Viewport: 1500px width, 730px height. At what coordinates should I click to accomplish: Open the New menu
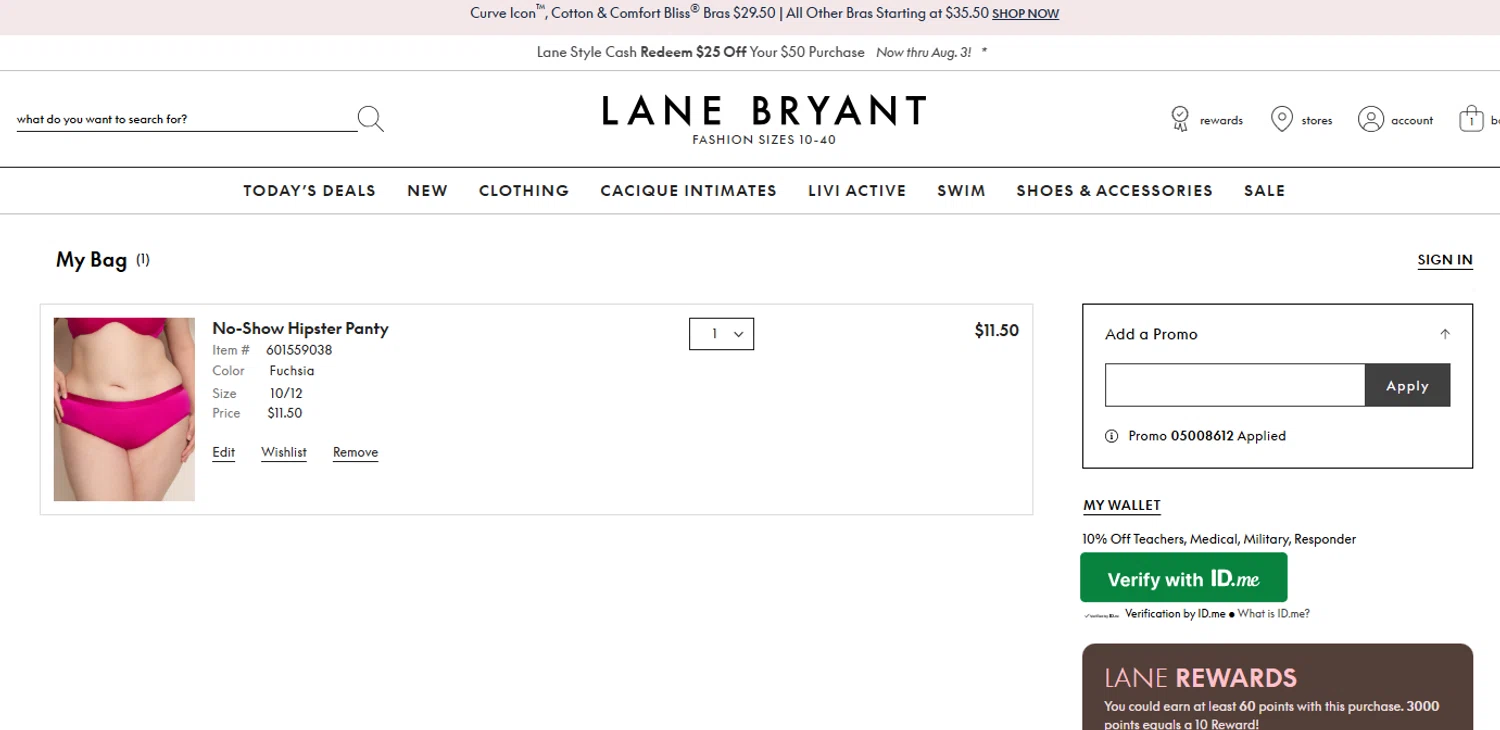point(427,190)
